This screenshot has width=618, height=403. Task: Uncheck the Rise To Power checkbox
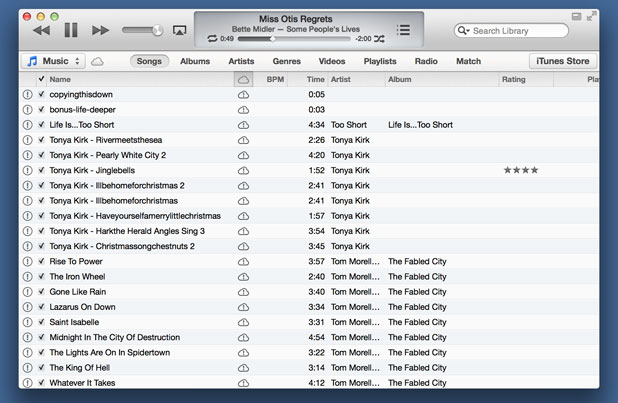[x=41, y=261]
